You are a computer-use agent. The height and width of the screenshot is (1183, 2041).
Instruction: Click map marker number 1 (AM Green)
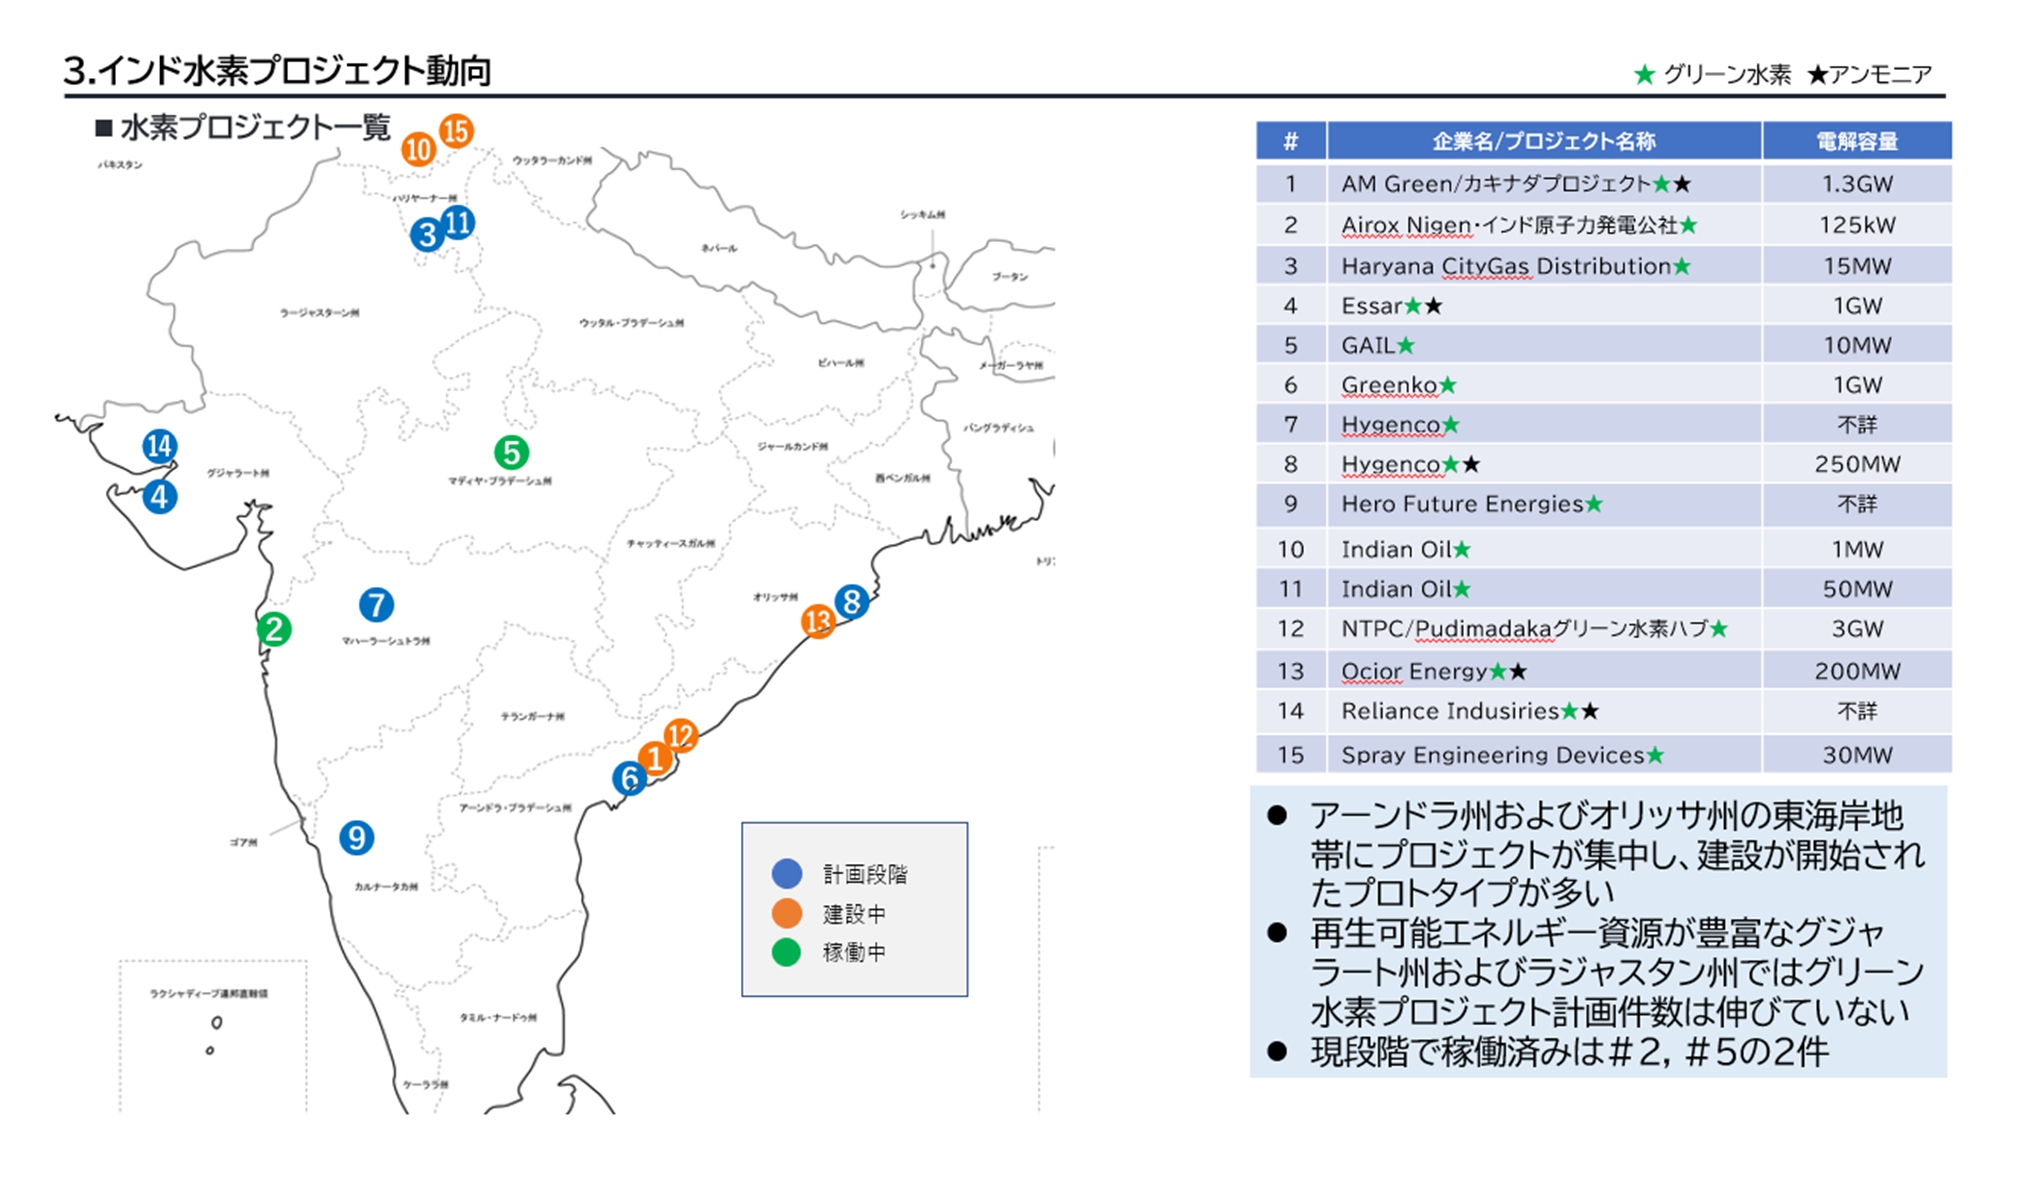coord(656,759)
